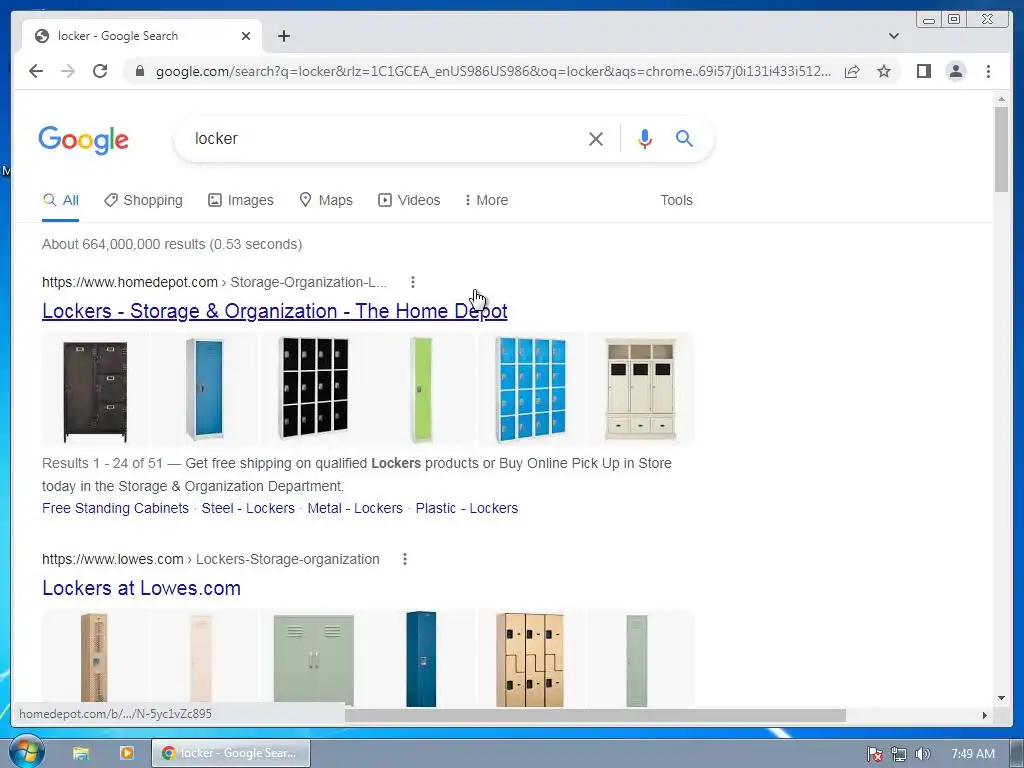Switch to the Images tab
Screen dimensions: 1024x768
coord(240,200)
